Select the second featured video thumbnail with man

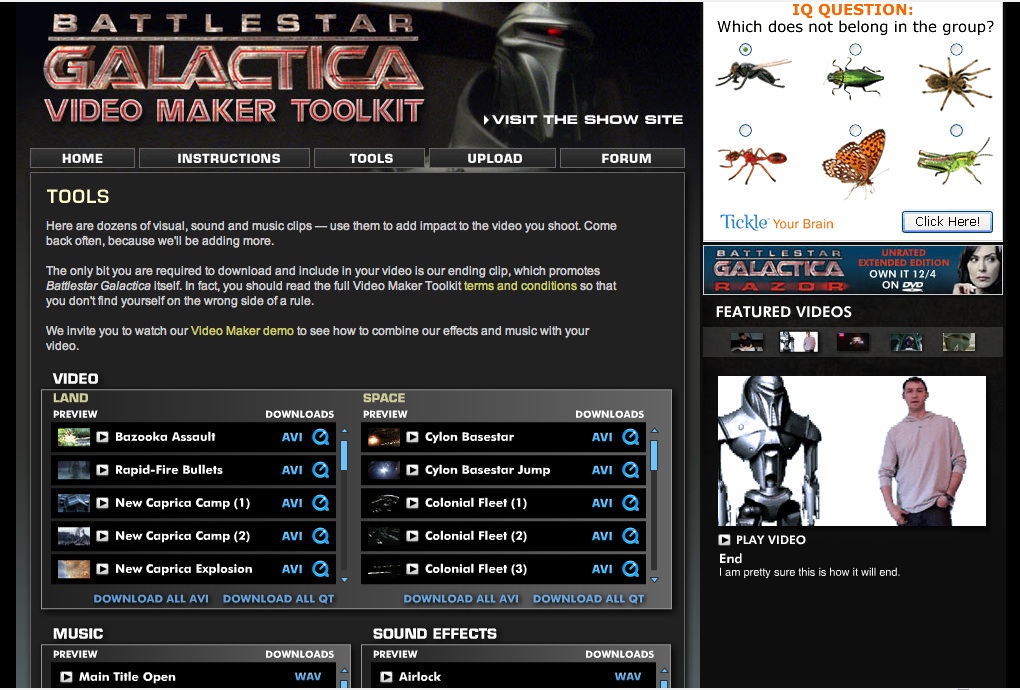click(x=799, y=342)
